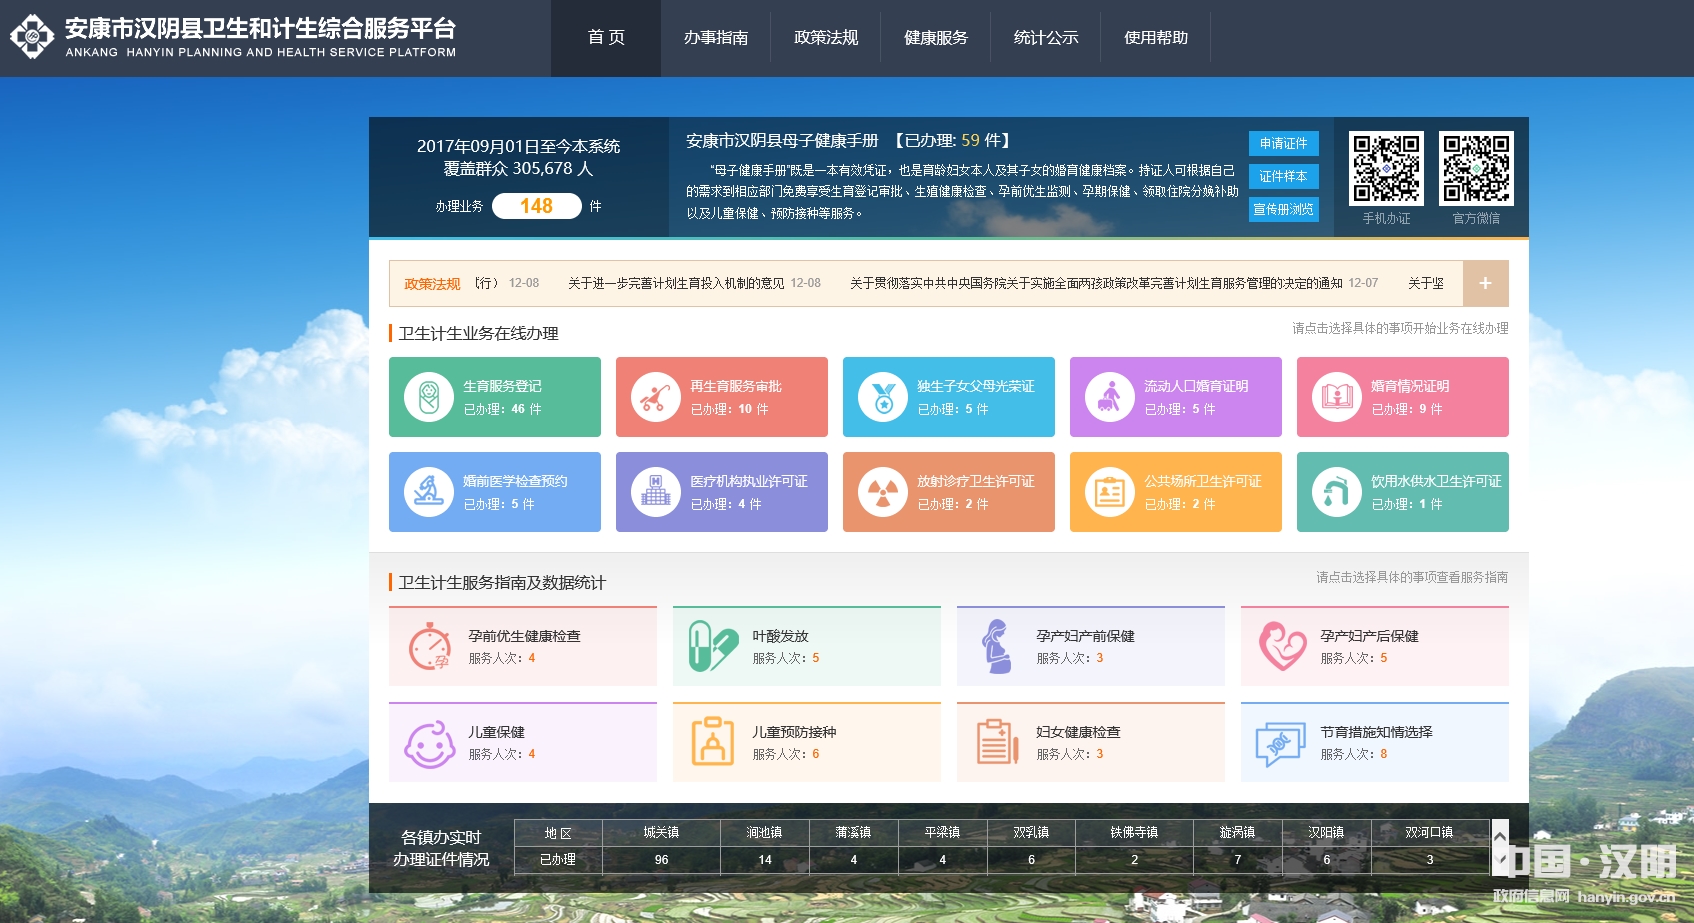Select the 医疗机构执业许可证 hospital icon
The width and height of the screenshot is (1694, 923).
pos(656,492)
